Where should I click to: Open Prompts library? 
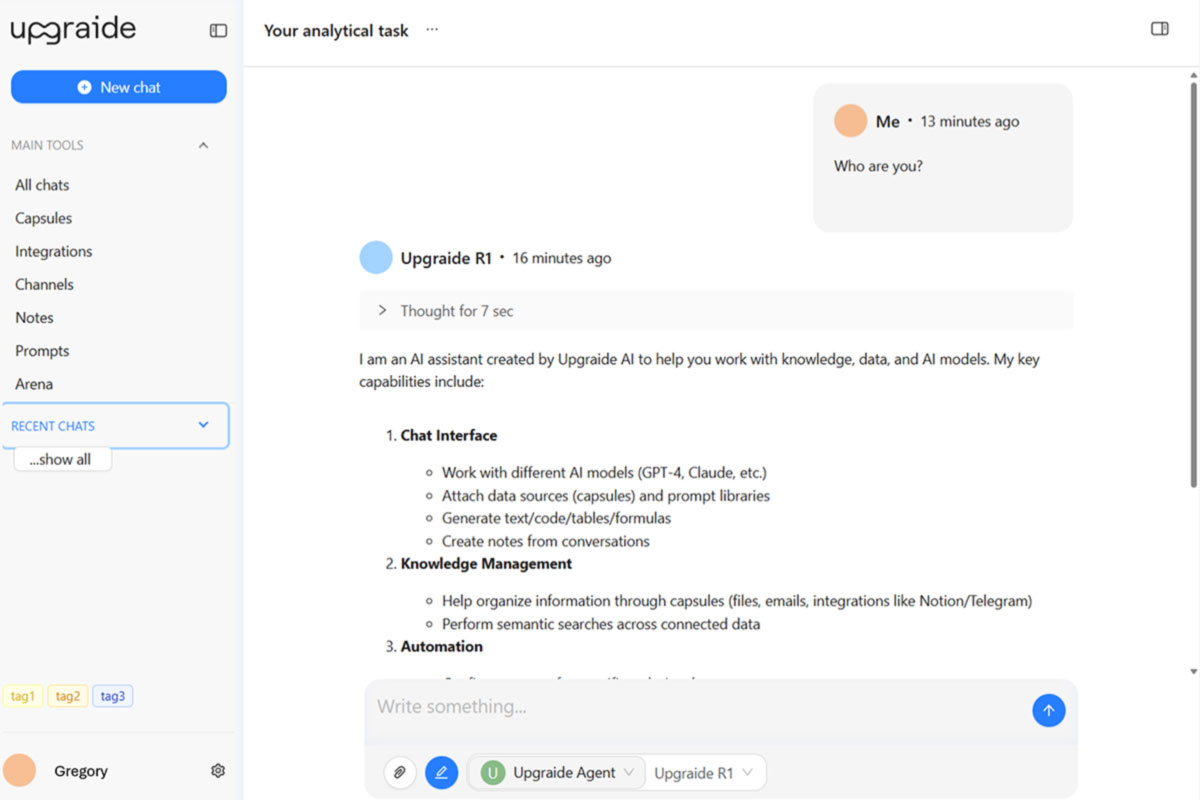pos(42,351)
